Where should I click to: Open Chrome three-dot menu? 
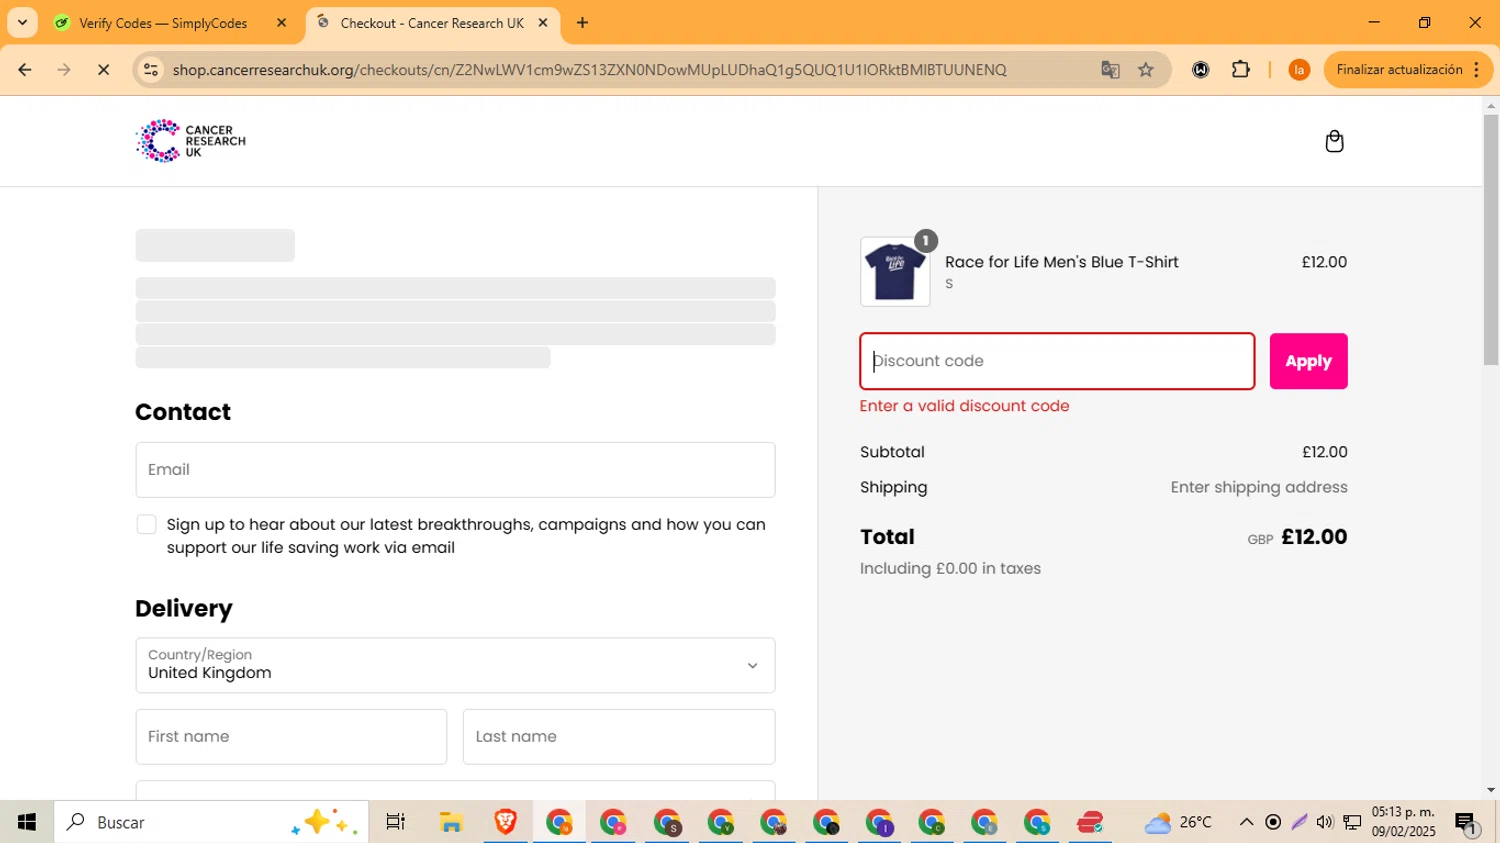tap(1476, 70)
